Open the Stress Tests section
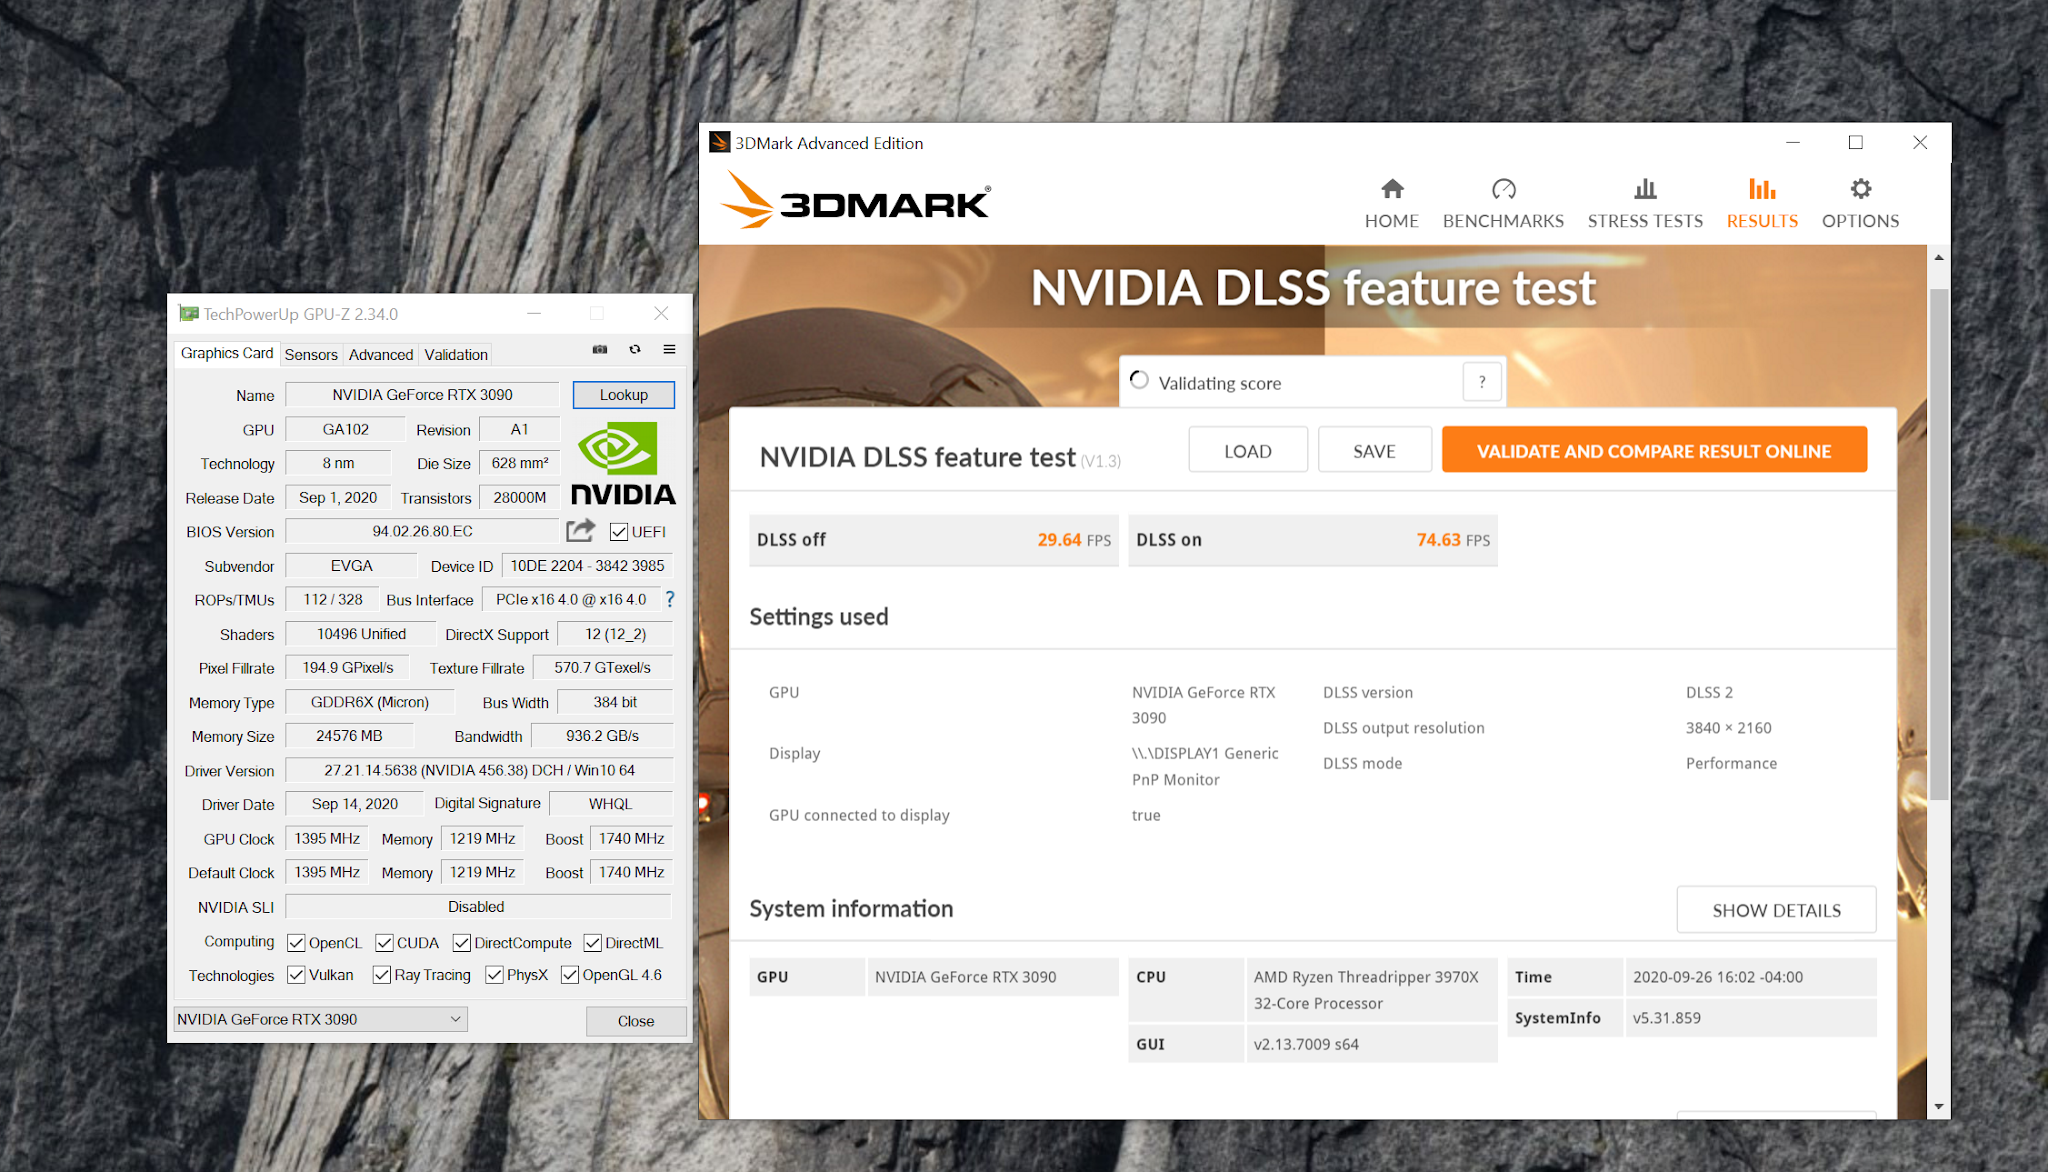The width and height of the screenshot is (2048, 1172). click(1645, 203)
